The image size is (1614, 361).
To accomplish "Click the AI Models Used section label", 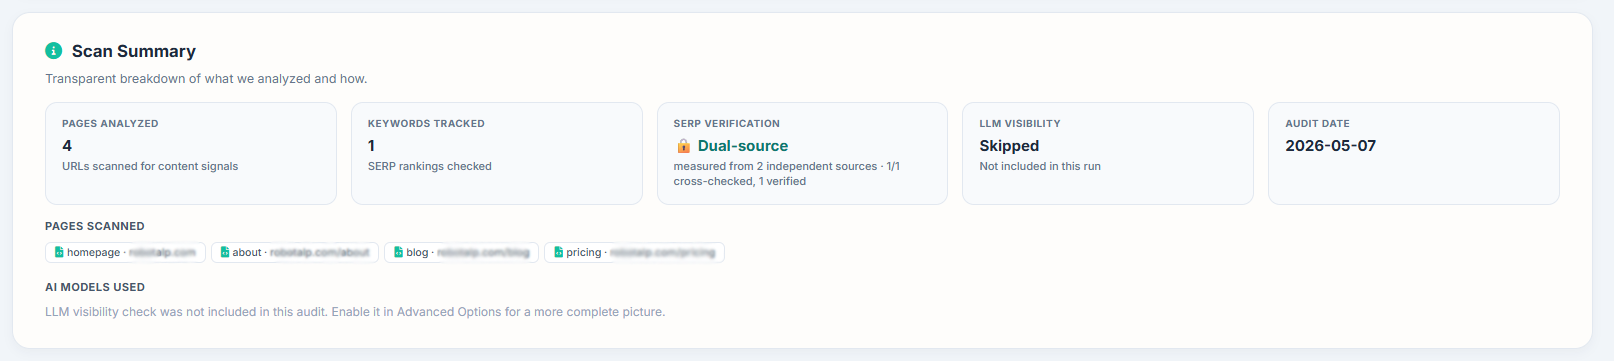I will (x=95, y=287).
